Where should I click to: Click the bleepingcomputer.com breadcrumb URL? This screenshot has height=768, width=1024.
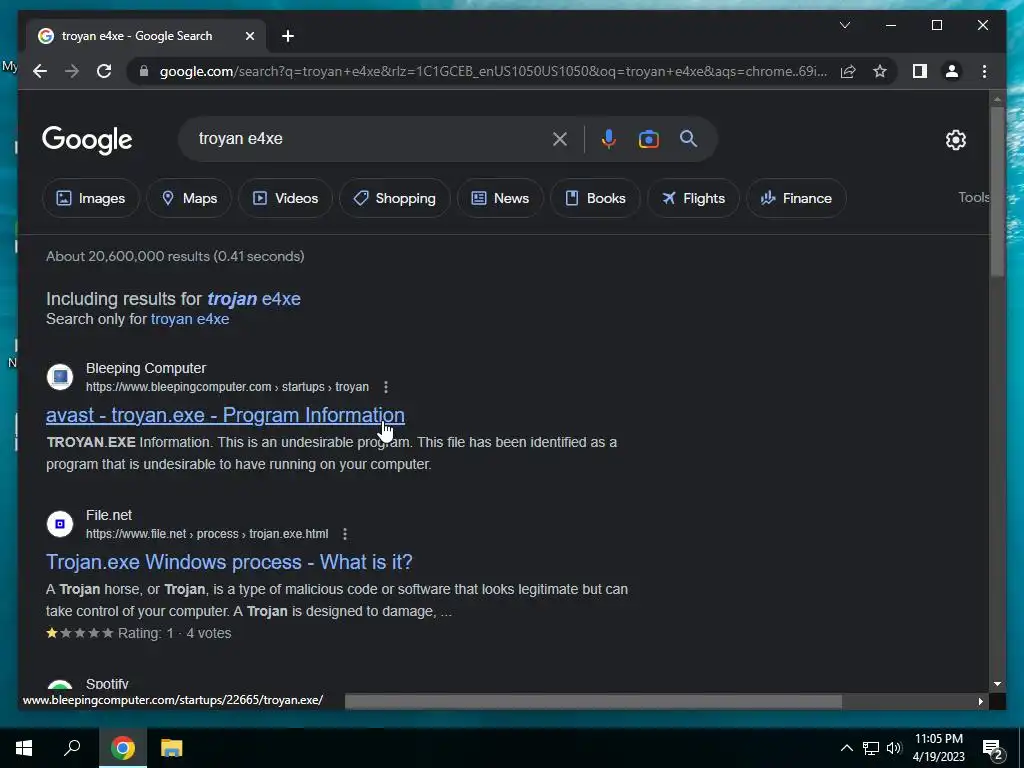(x=227, y=387)
